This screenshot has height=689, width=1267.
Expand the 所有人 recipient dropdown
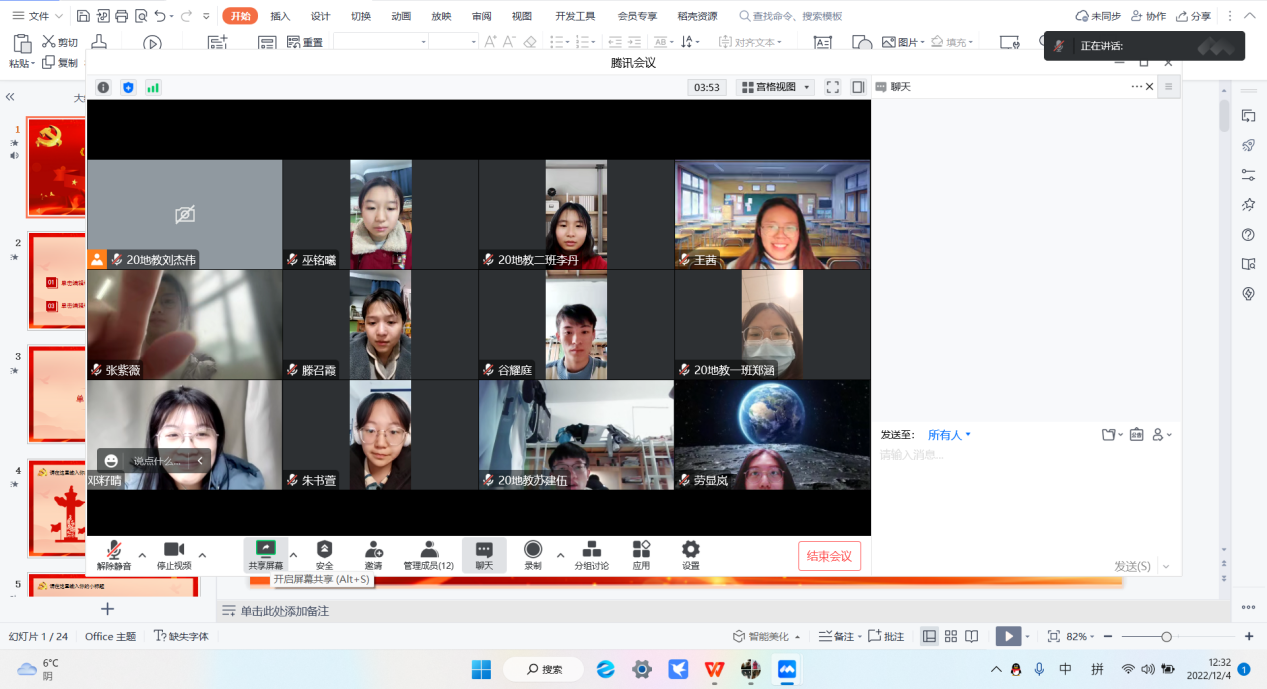[x=949, y=435]
